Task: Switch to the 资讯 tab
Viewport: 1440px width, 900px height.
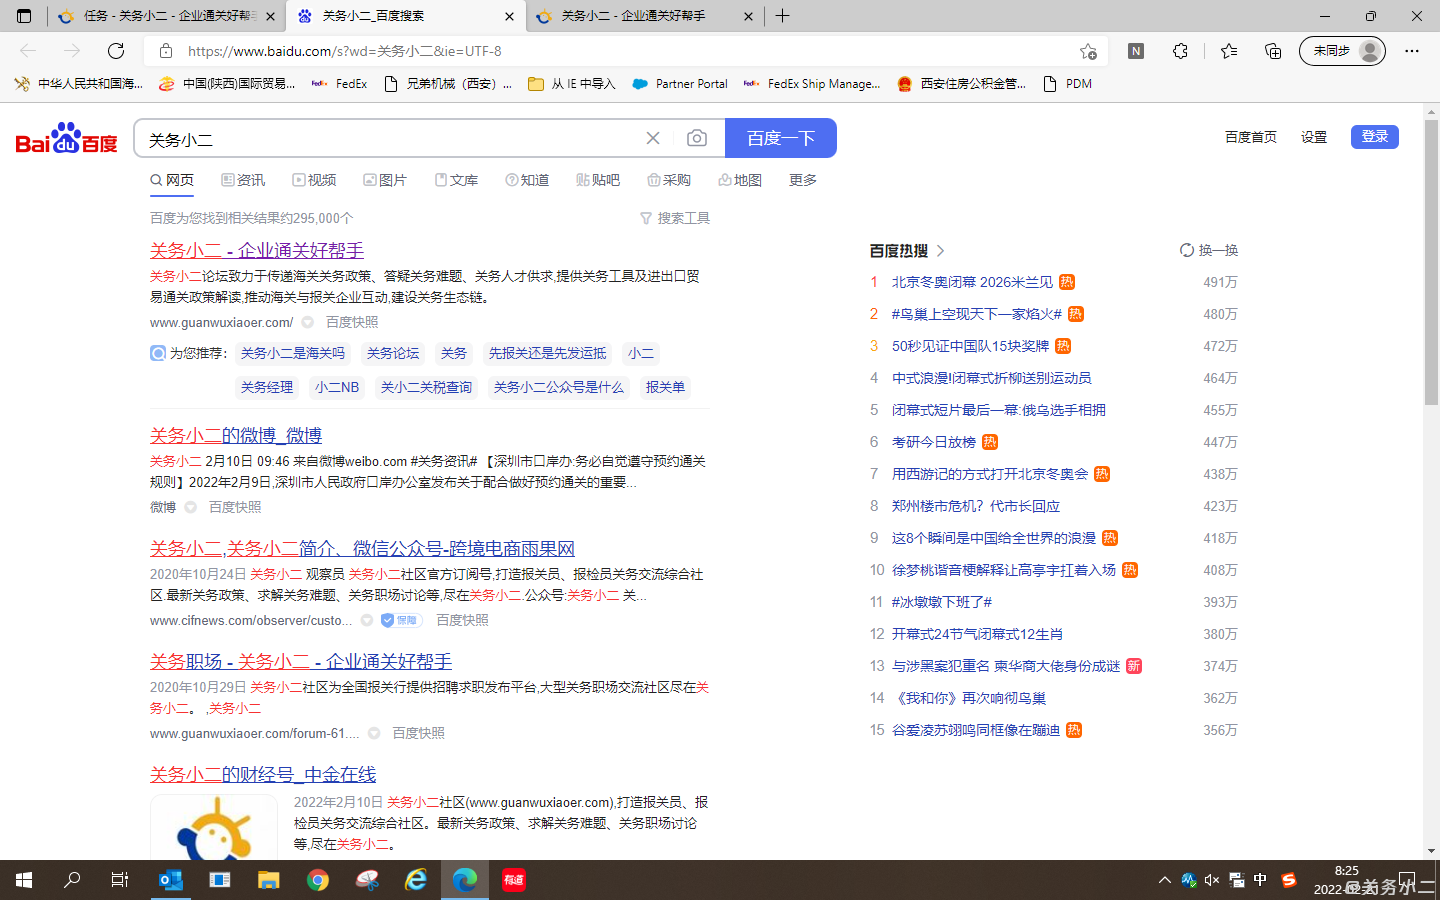Action: pos(243,180)
